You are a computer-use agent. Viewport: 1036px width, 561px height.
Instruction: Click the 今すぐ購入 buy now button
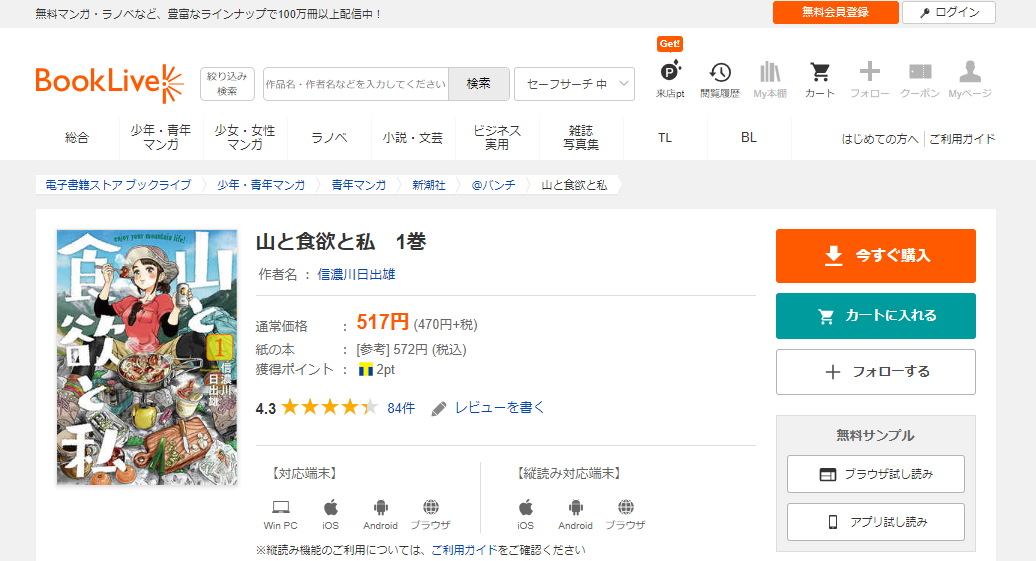click(875, 256)
